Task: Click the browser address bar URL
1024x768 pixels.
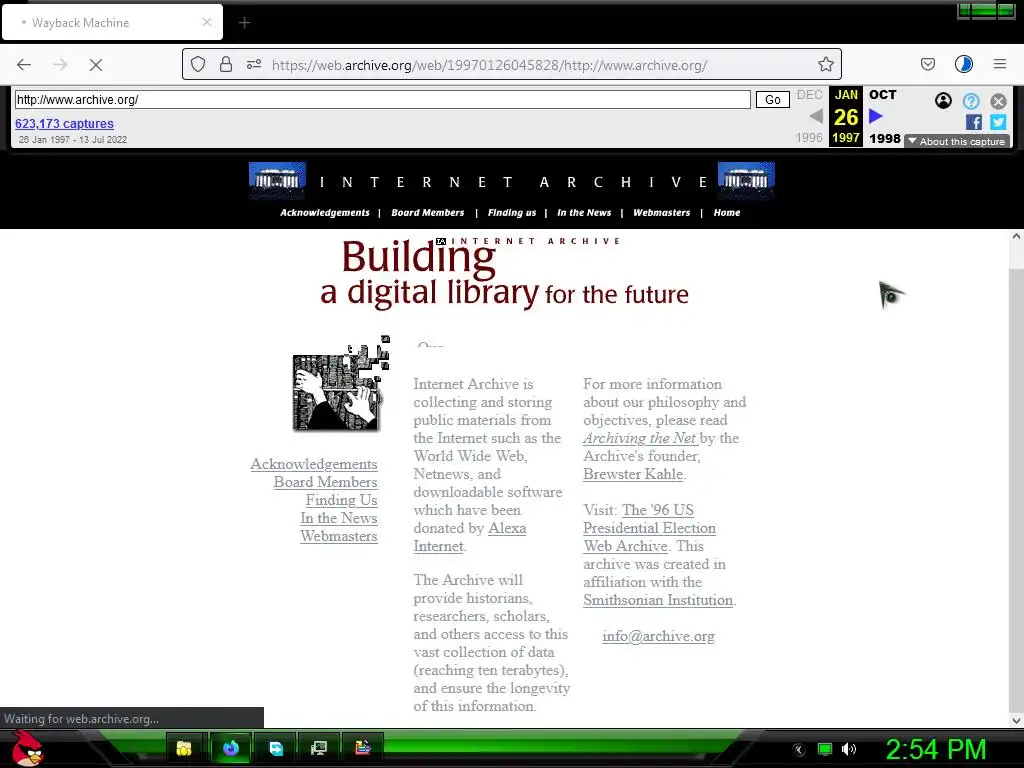Action: 489,65
